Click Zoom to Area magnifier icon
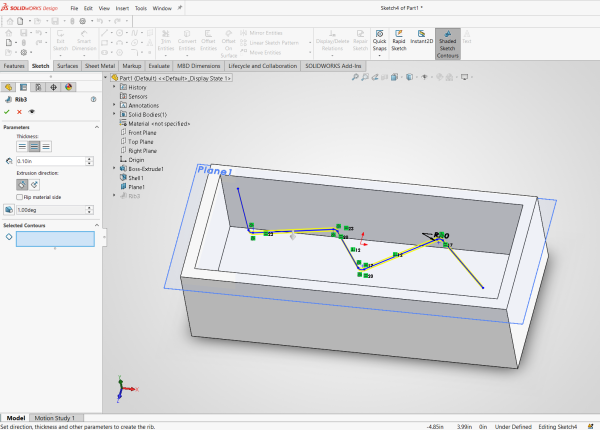 coord(365,77)
